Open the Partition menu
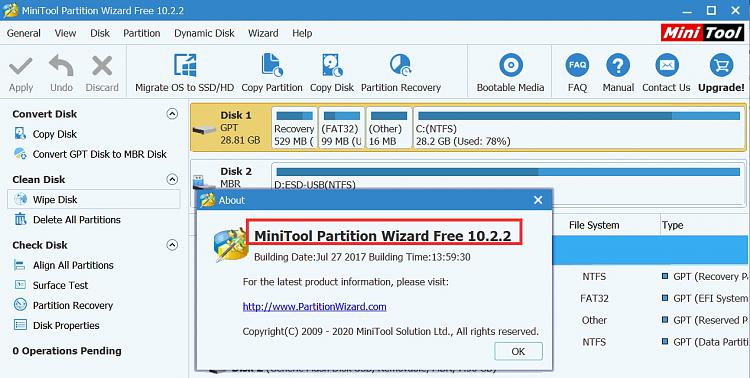This screenshot has width=750, height=378. tap(142, 33)
